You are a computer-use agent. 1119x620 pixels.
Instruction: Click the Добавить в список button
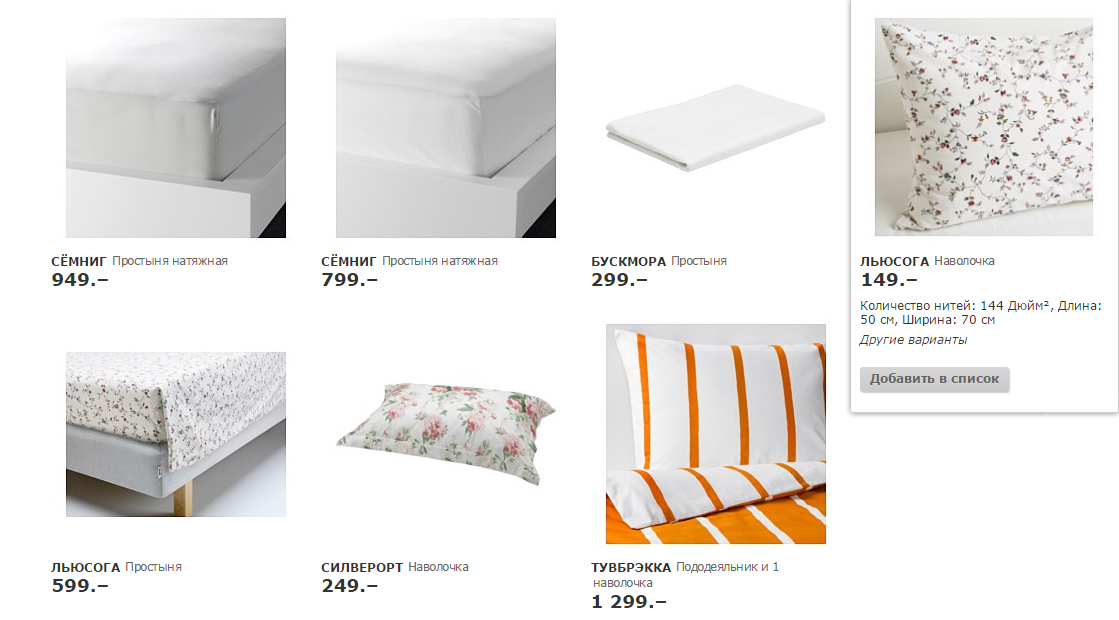coord(934,379)
